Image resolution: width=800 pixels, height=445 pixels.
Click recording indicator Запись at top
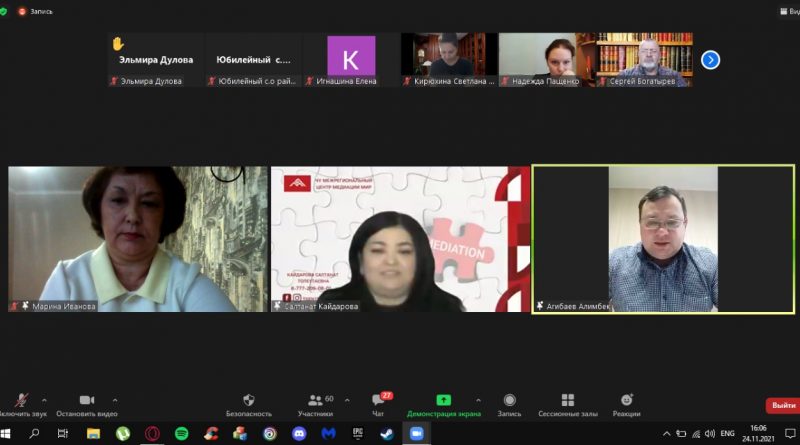(x=36, y=11)
